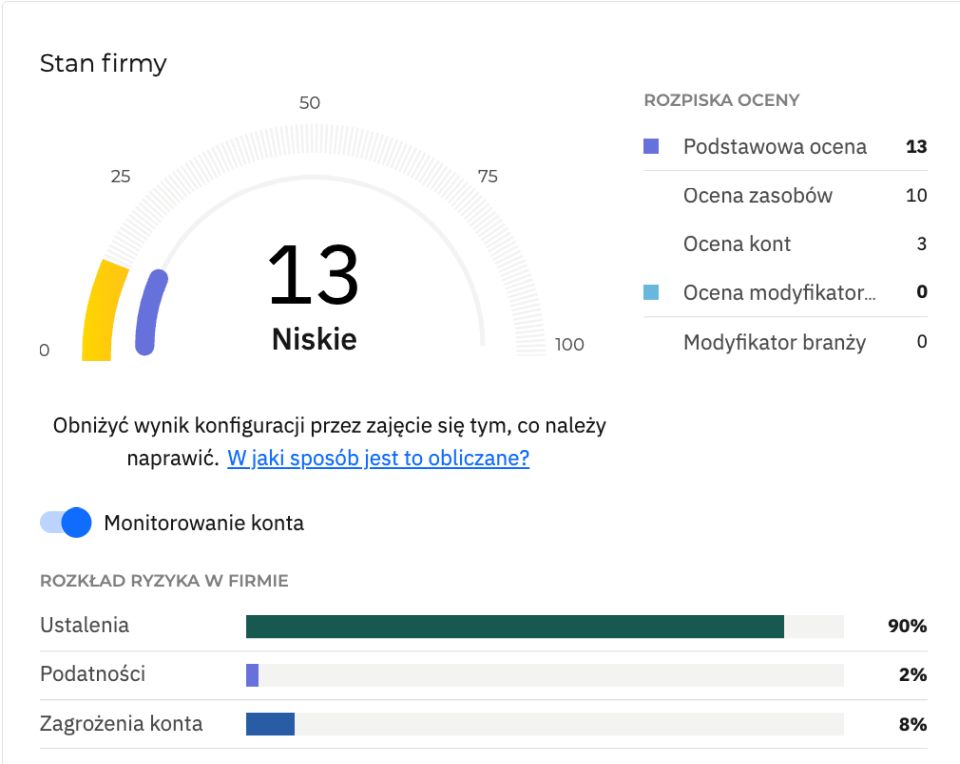Toggle the Monitorowanie konta switch

[x=66, y=523]
